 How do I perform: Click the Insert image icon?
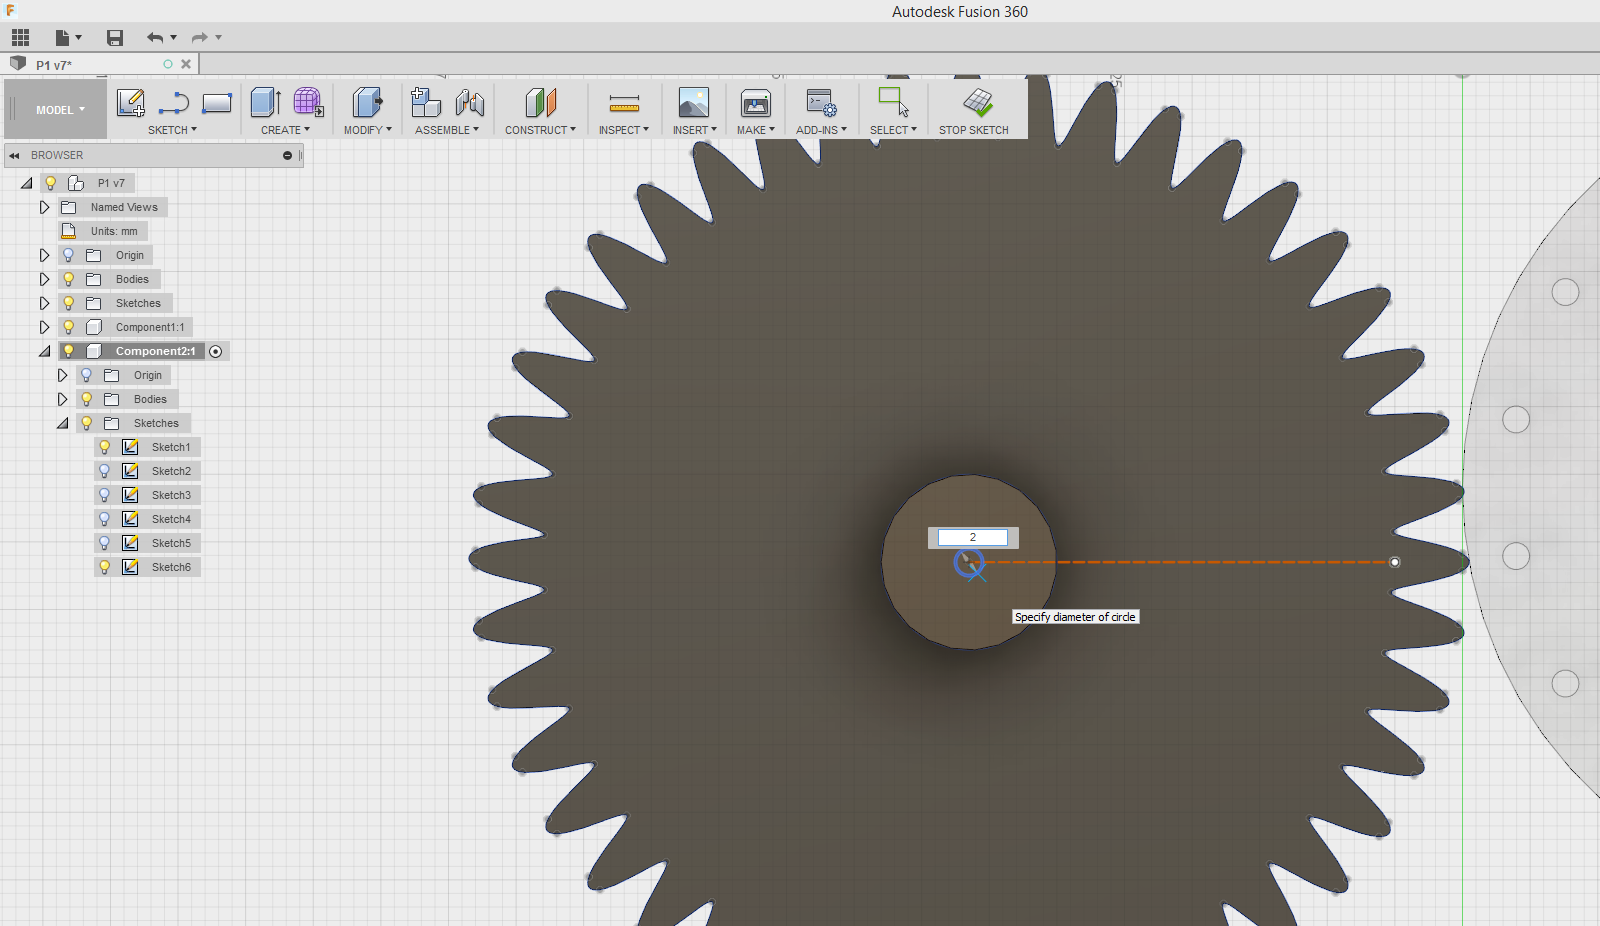pyautogui.click(x=694, y=102)
